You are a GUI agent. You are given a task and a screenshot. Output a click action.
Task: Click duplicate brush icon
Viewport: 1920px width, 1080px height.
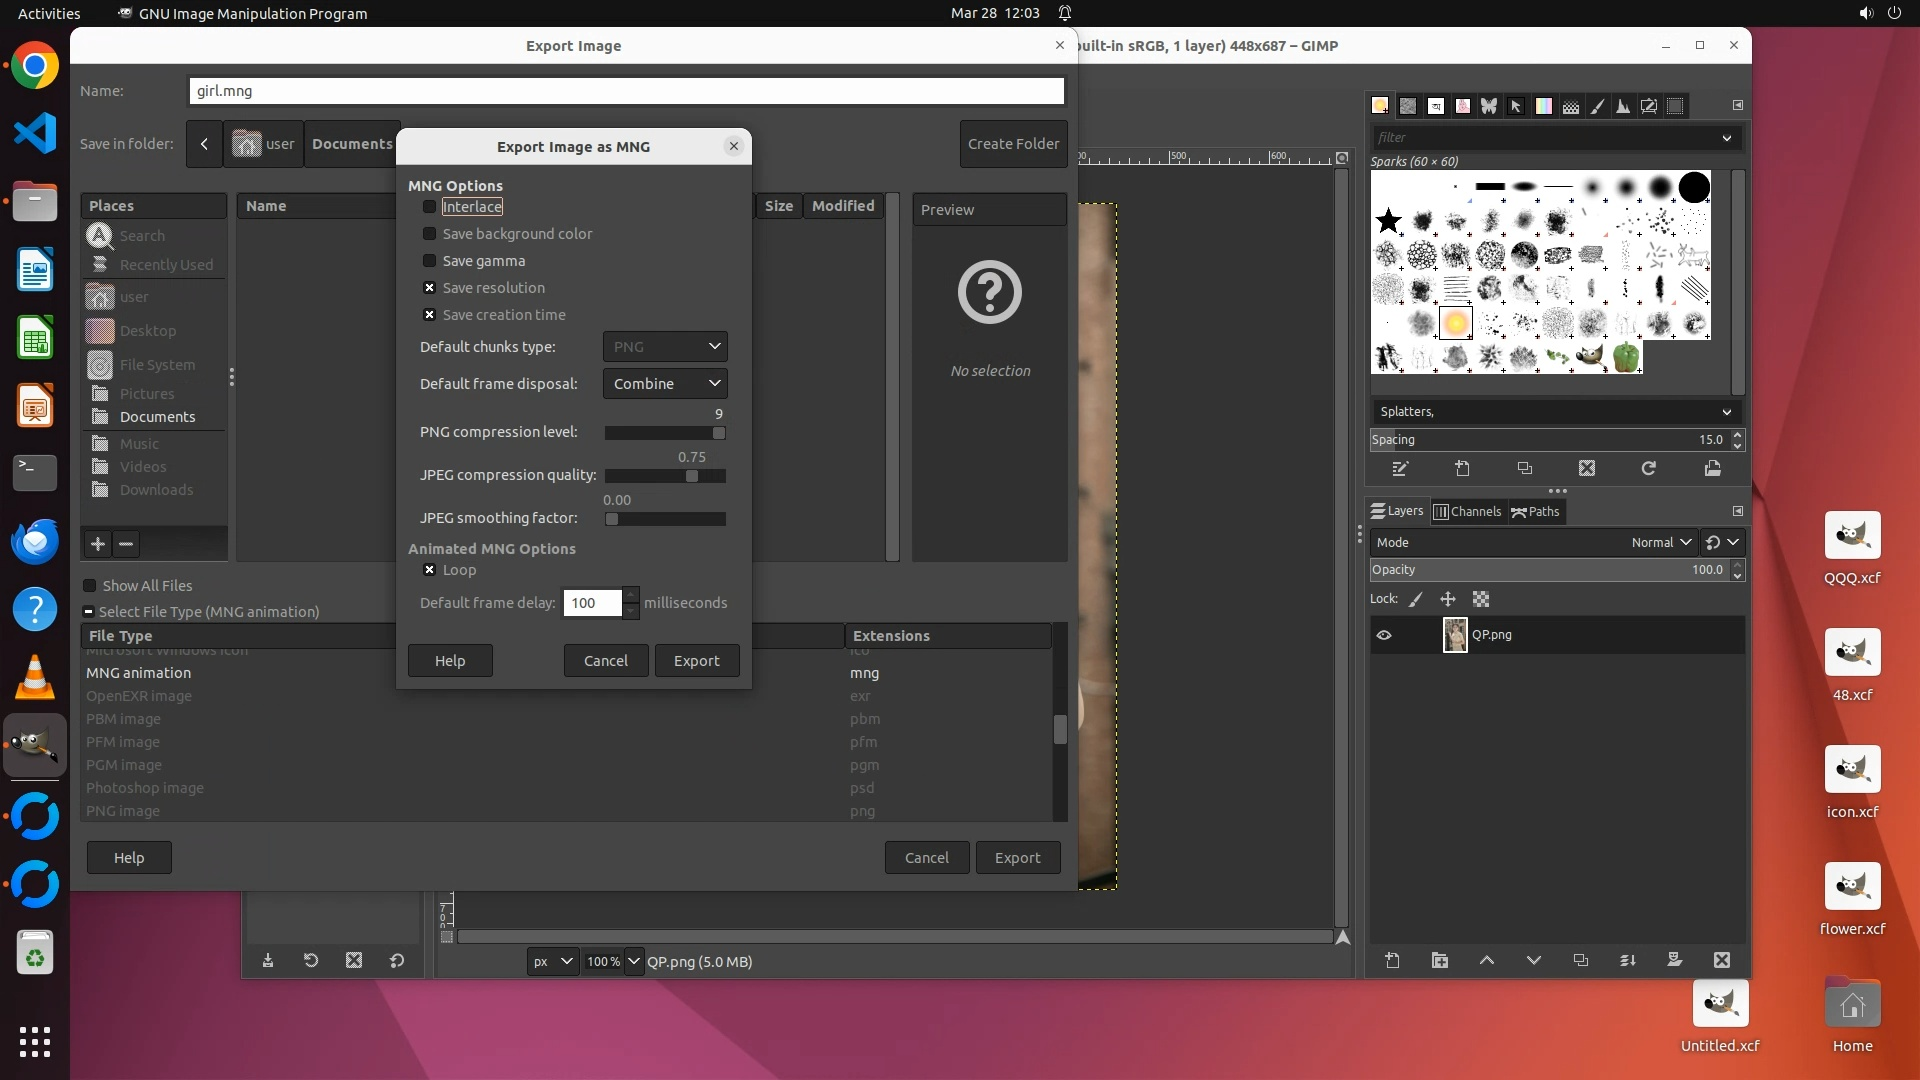point(1524,468)
